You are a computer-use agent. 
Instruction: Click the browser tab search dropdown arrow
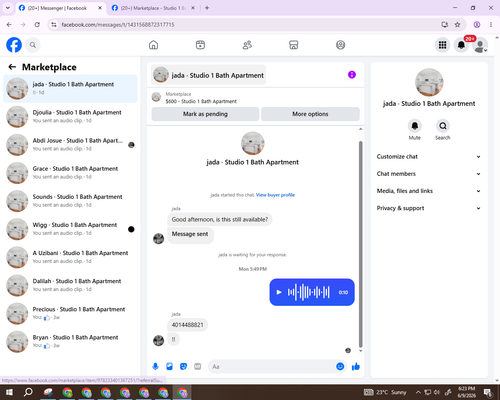pos(8,8)
